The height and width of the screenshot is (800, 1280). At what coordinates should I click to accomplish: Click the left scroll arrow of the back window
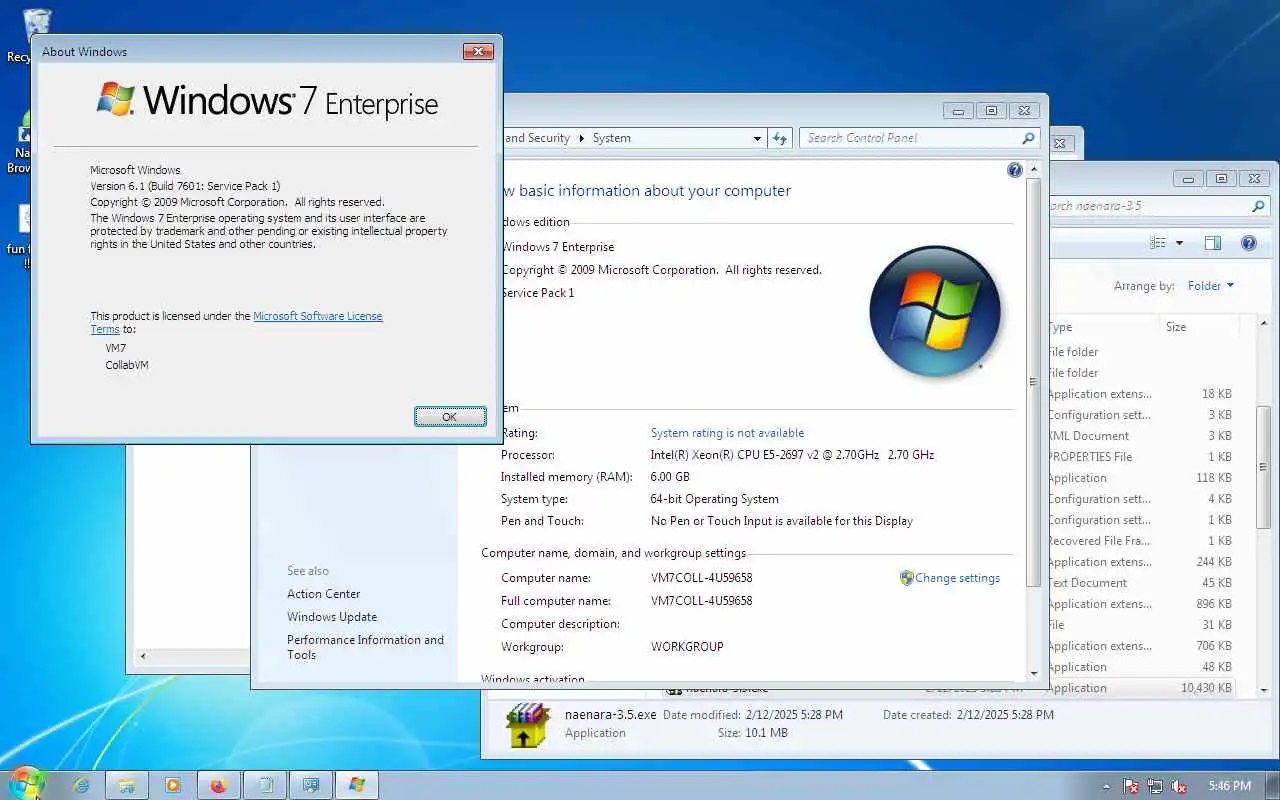pos(142,657)
